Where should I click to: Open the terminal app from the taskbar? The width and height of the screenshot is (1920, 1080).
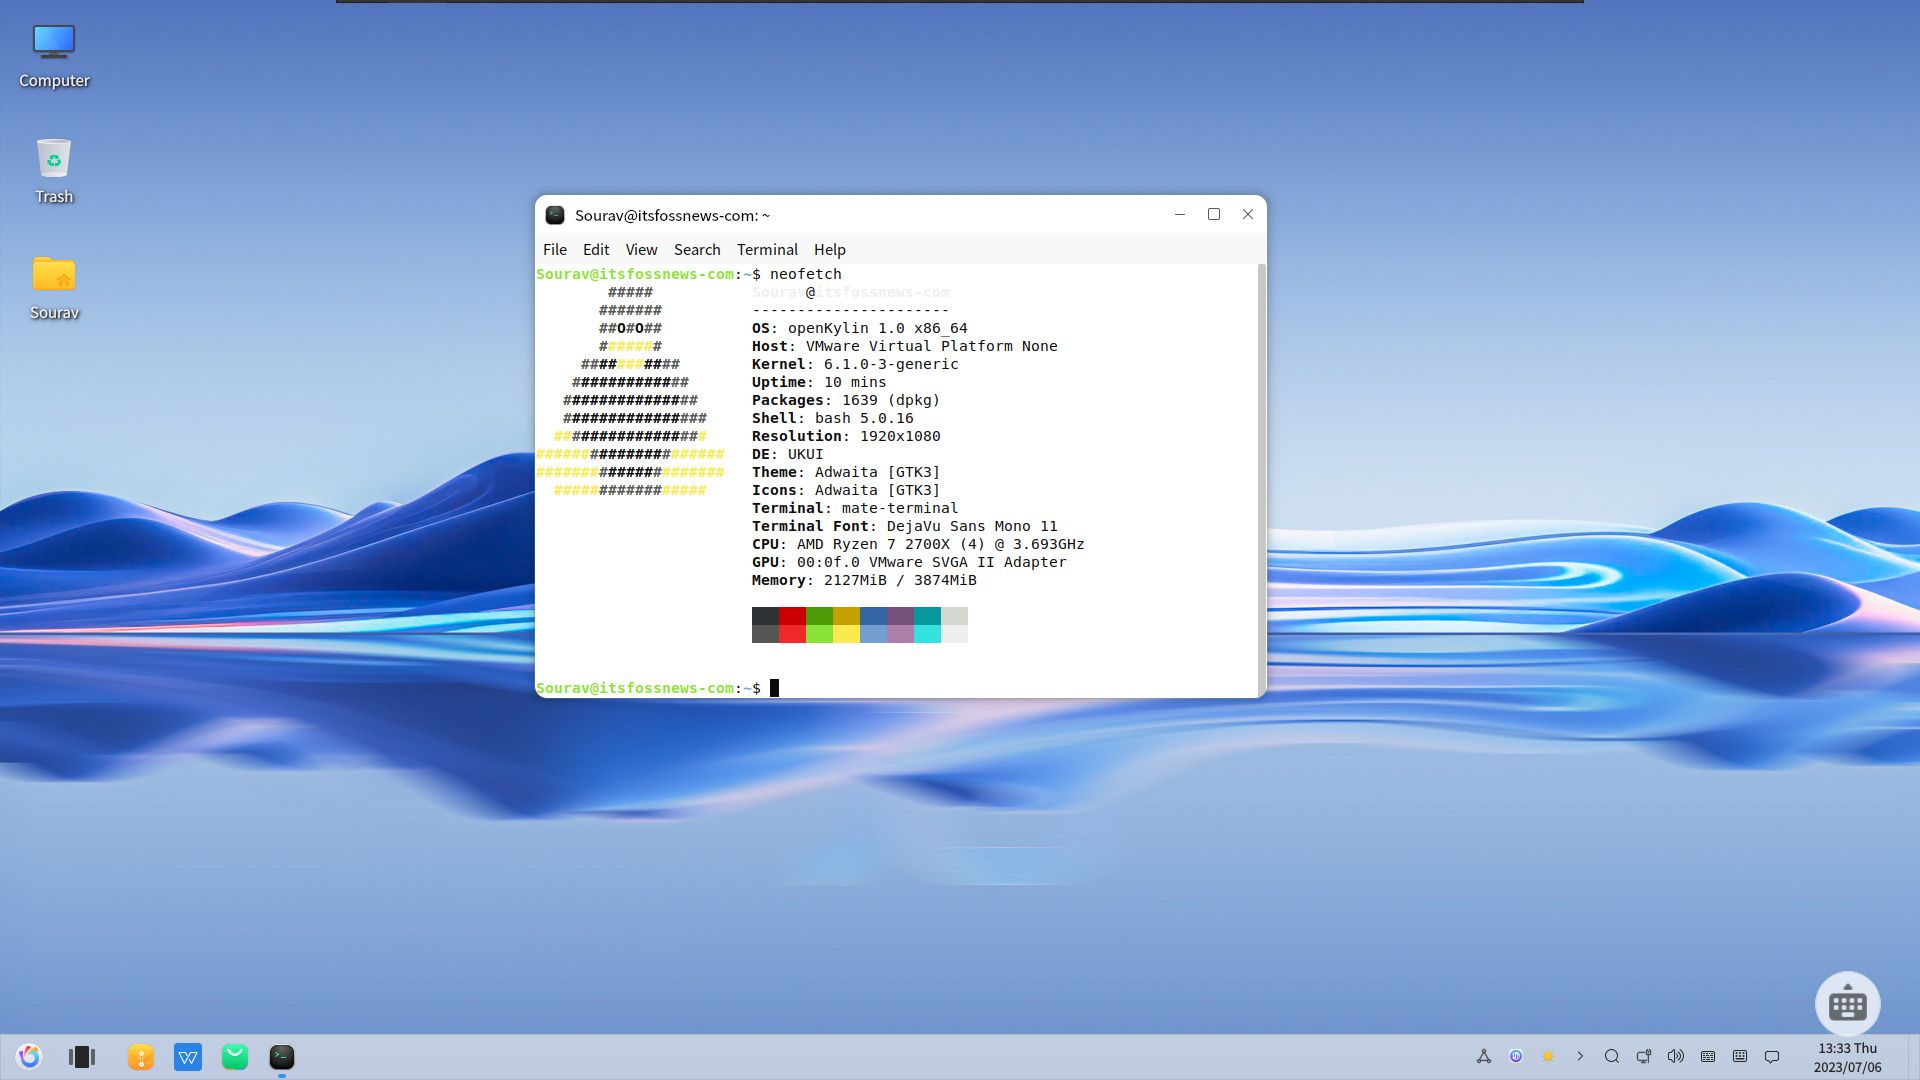(x=283, y=1056)
